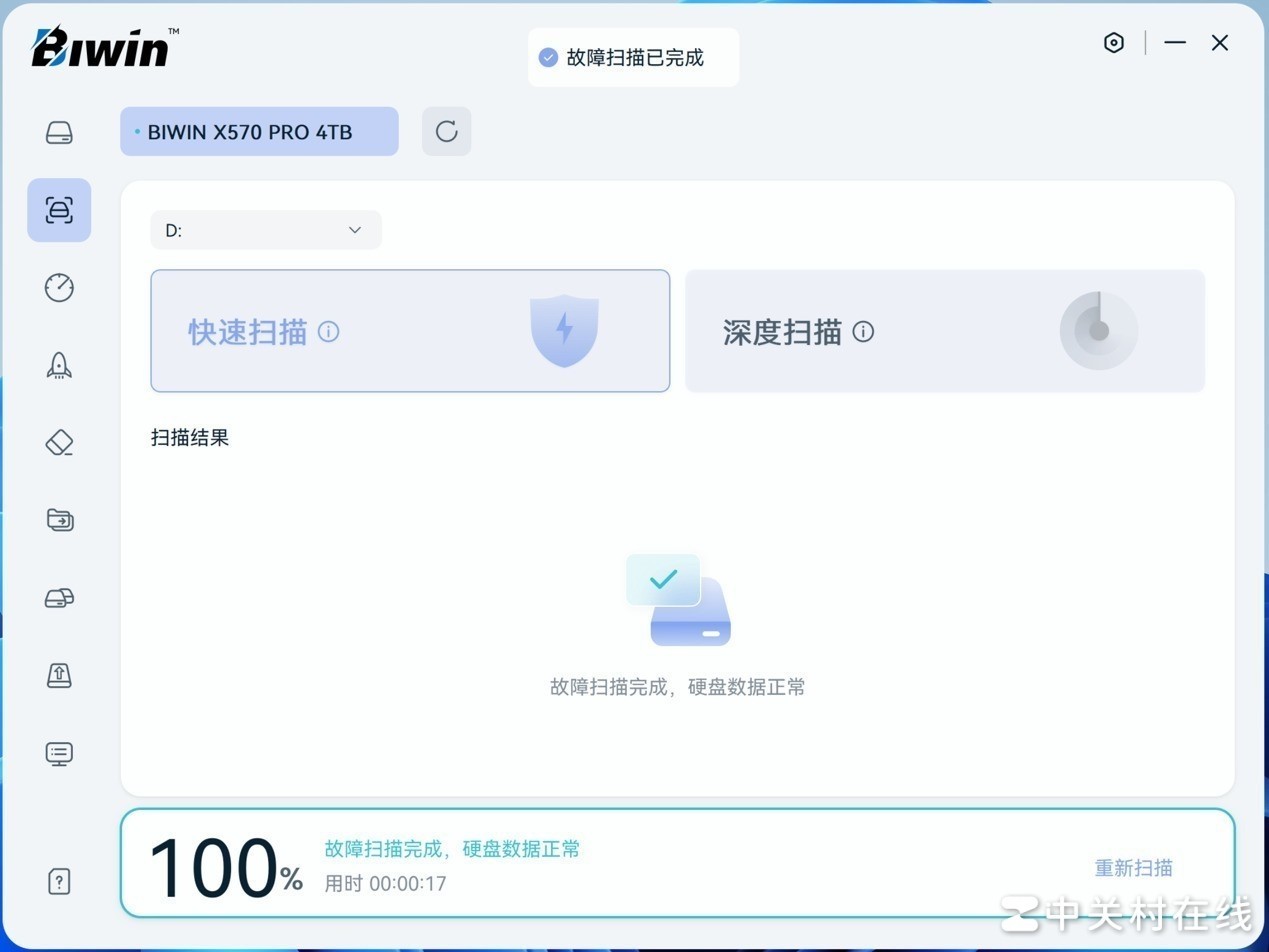Click the info icon beside 快速扫描

click(328, 332)
